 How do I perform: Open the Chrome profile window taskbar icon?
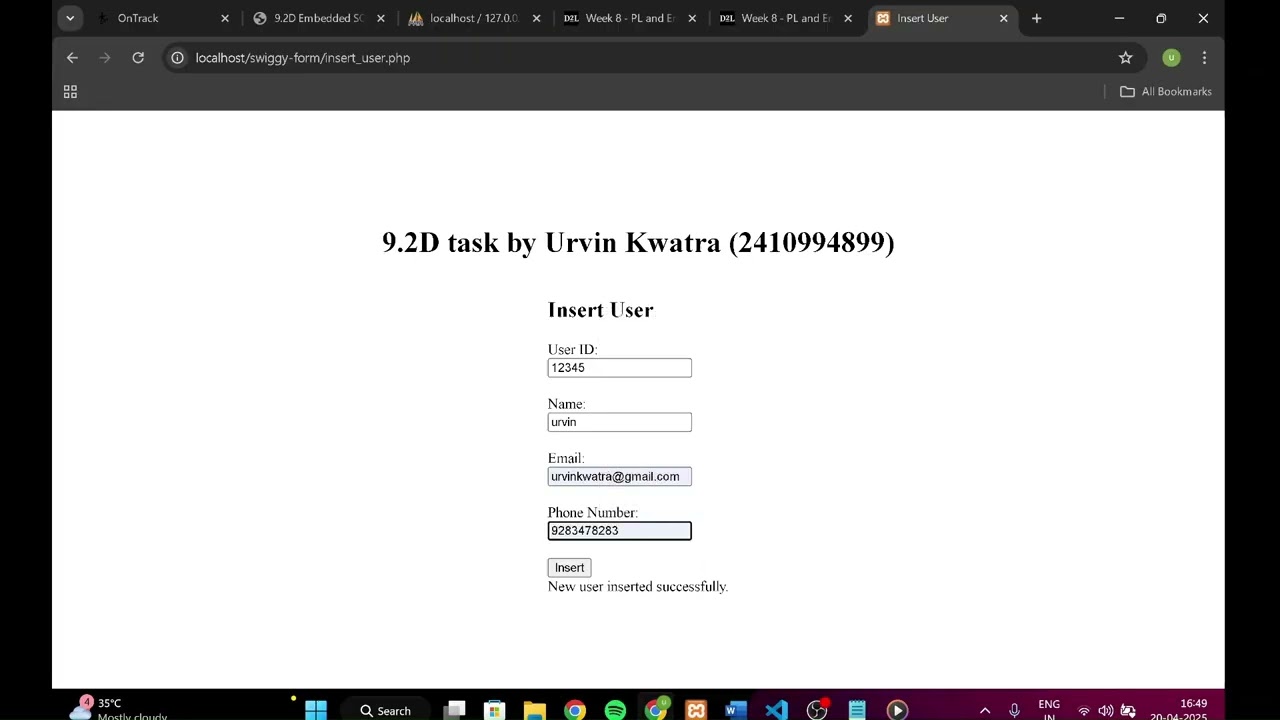[656, 710]
